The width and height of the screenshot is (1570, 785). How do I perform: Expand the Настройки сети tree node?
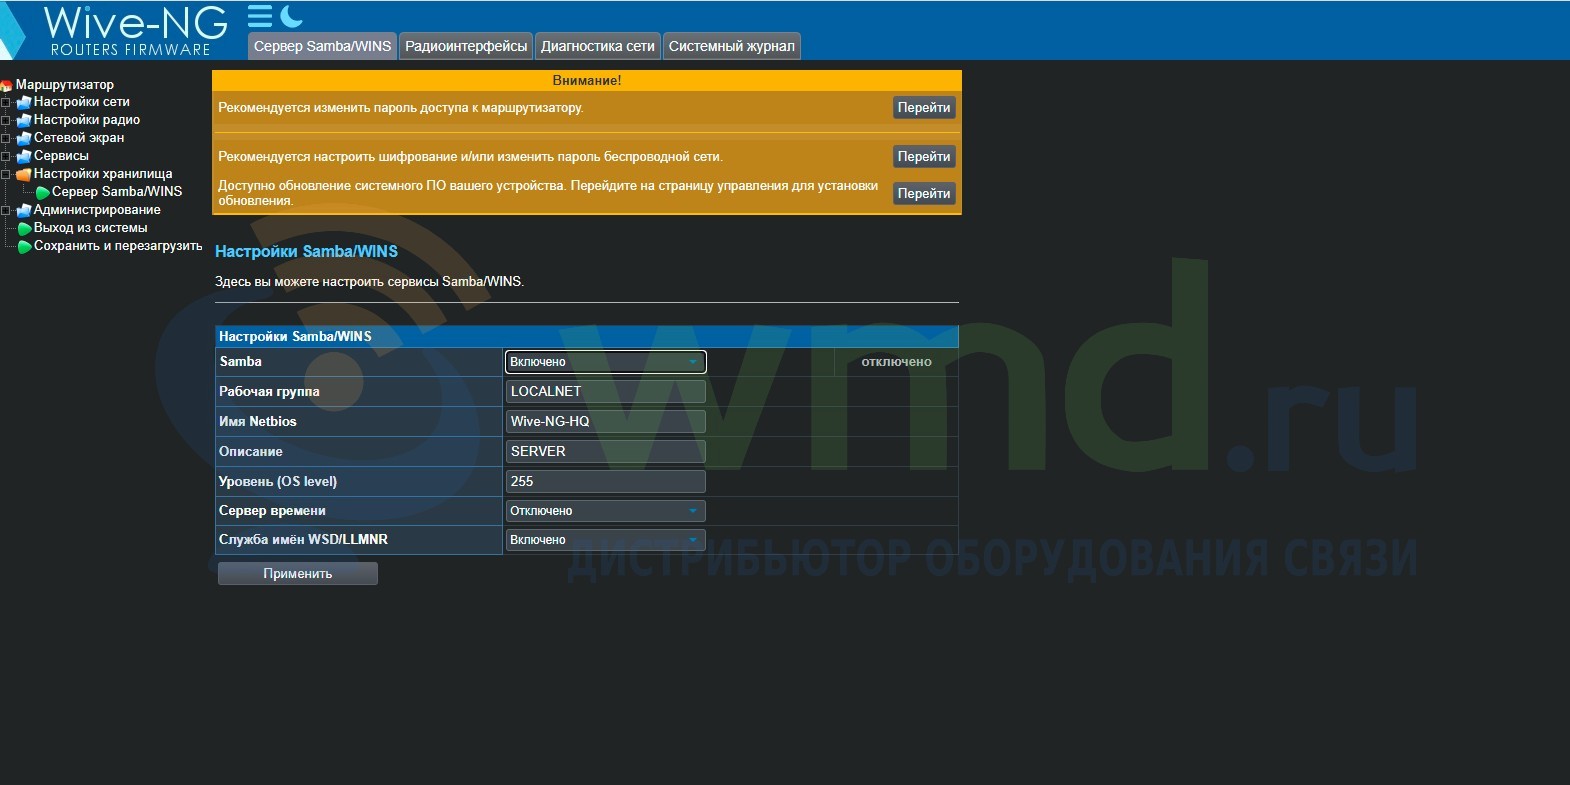pyautogui.click(x=5, y=102)
